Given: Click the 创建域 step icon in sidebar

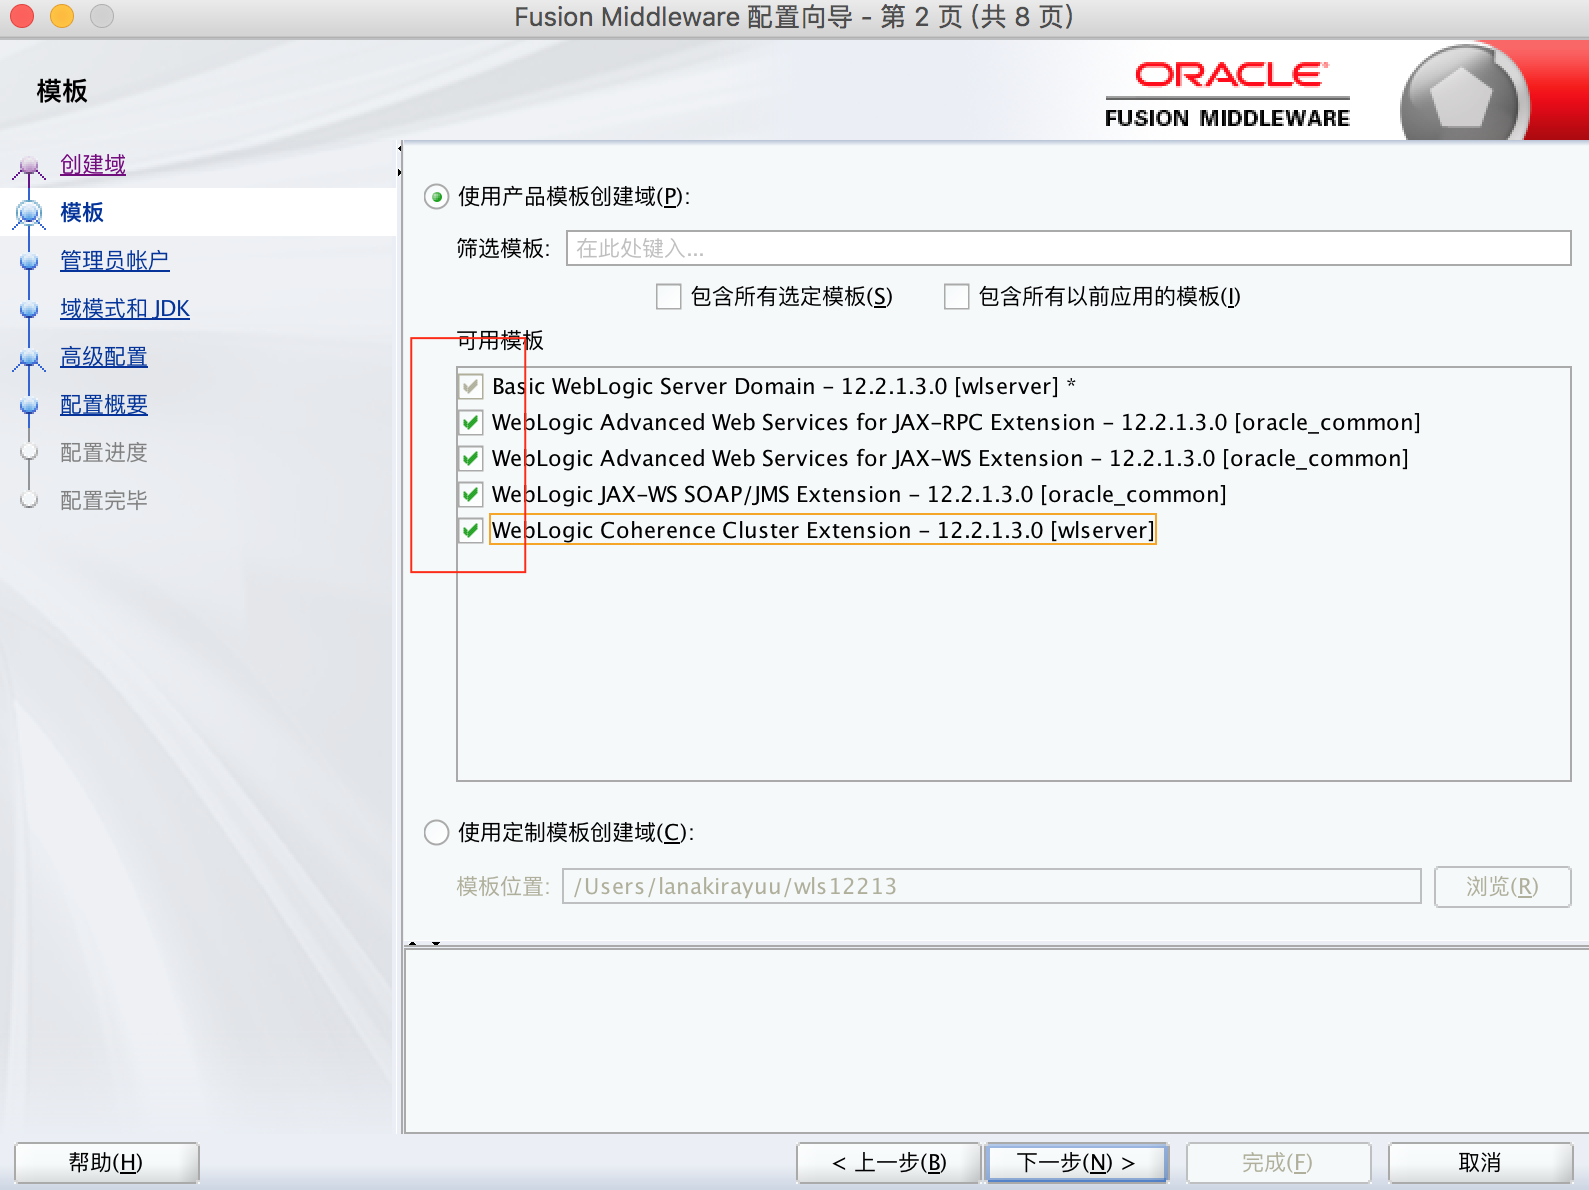Looking at the screenshot, I should 30,166.
